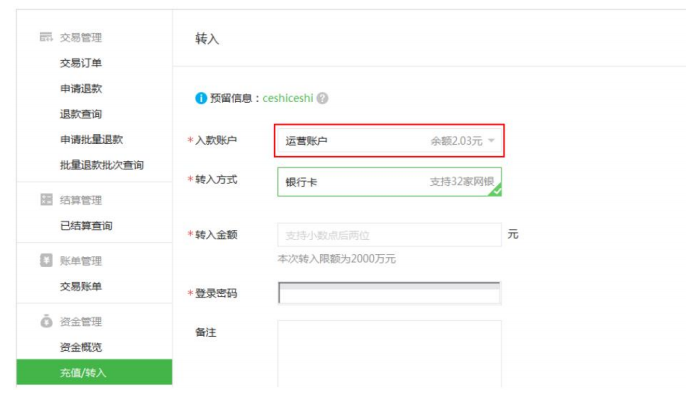The height and width of the screenshot is (399, 686).
Task: Click the 转入 page heading
Action: point(207,38)
